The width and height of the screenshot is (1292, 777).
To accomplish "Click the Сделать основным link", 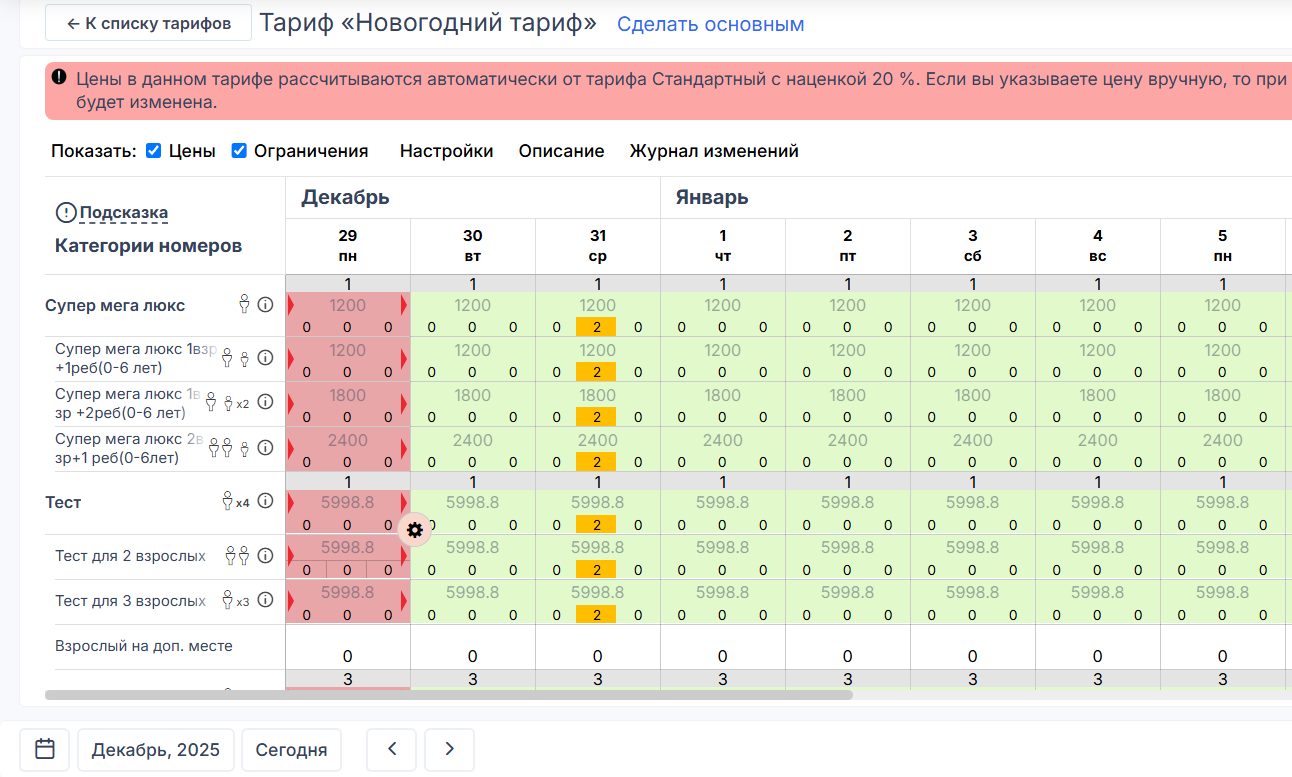I will pos(710,24).
